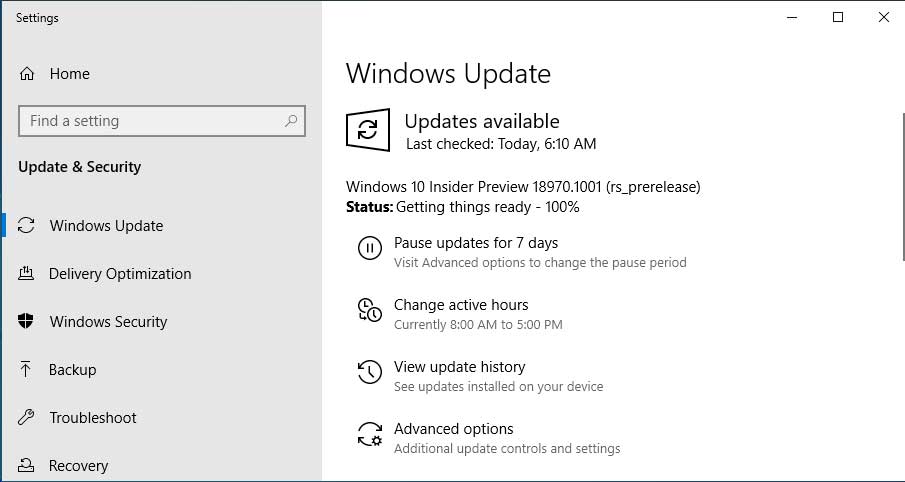Image resolution: width=905 pixels, height=482 pixels.
Task: Click the Delivery Optimization icon
Action: pyautogui.click(x=26, y=273)
